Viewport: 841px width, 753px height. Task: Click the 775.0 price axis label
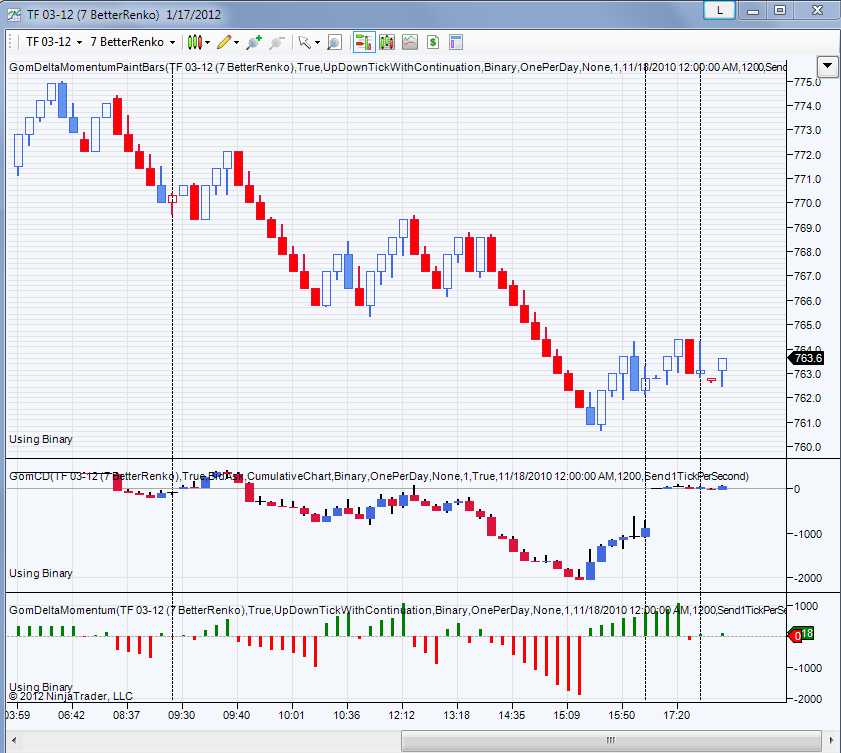coord(807,82)
